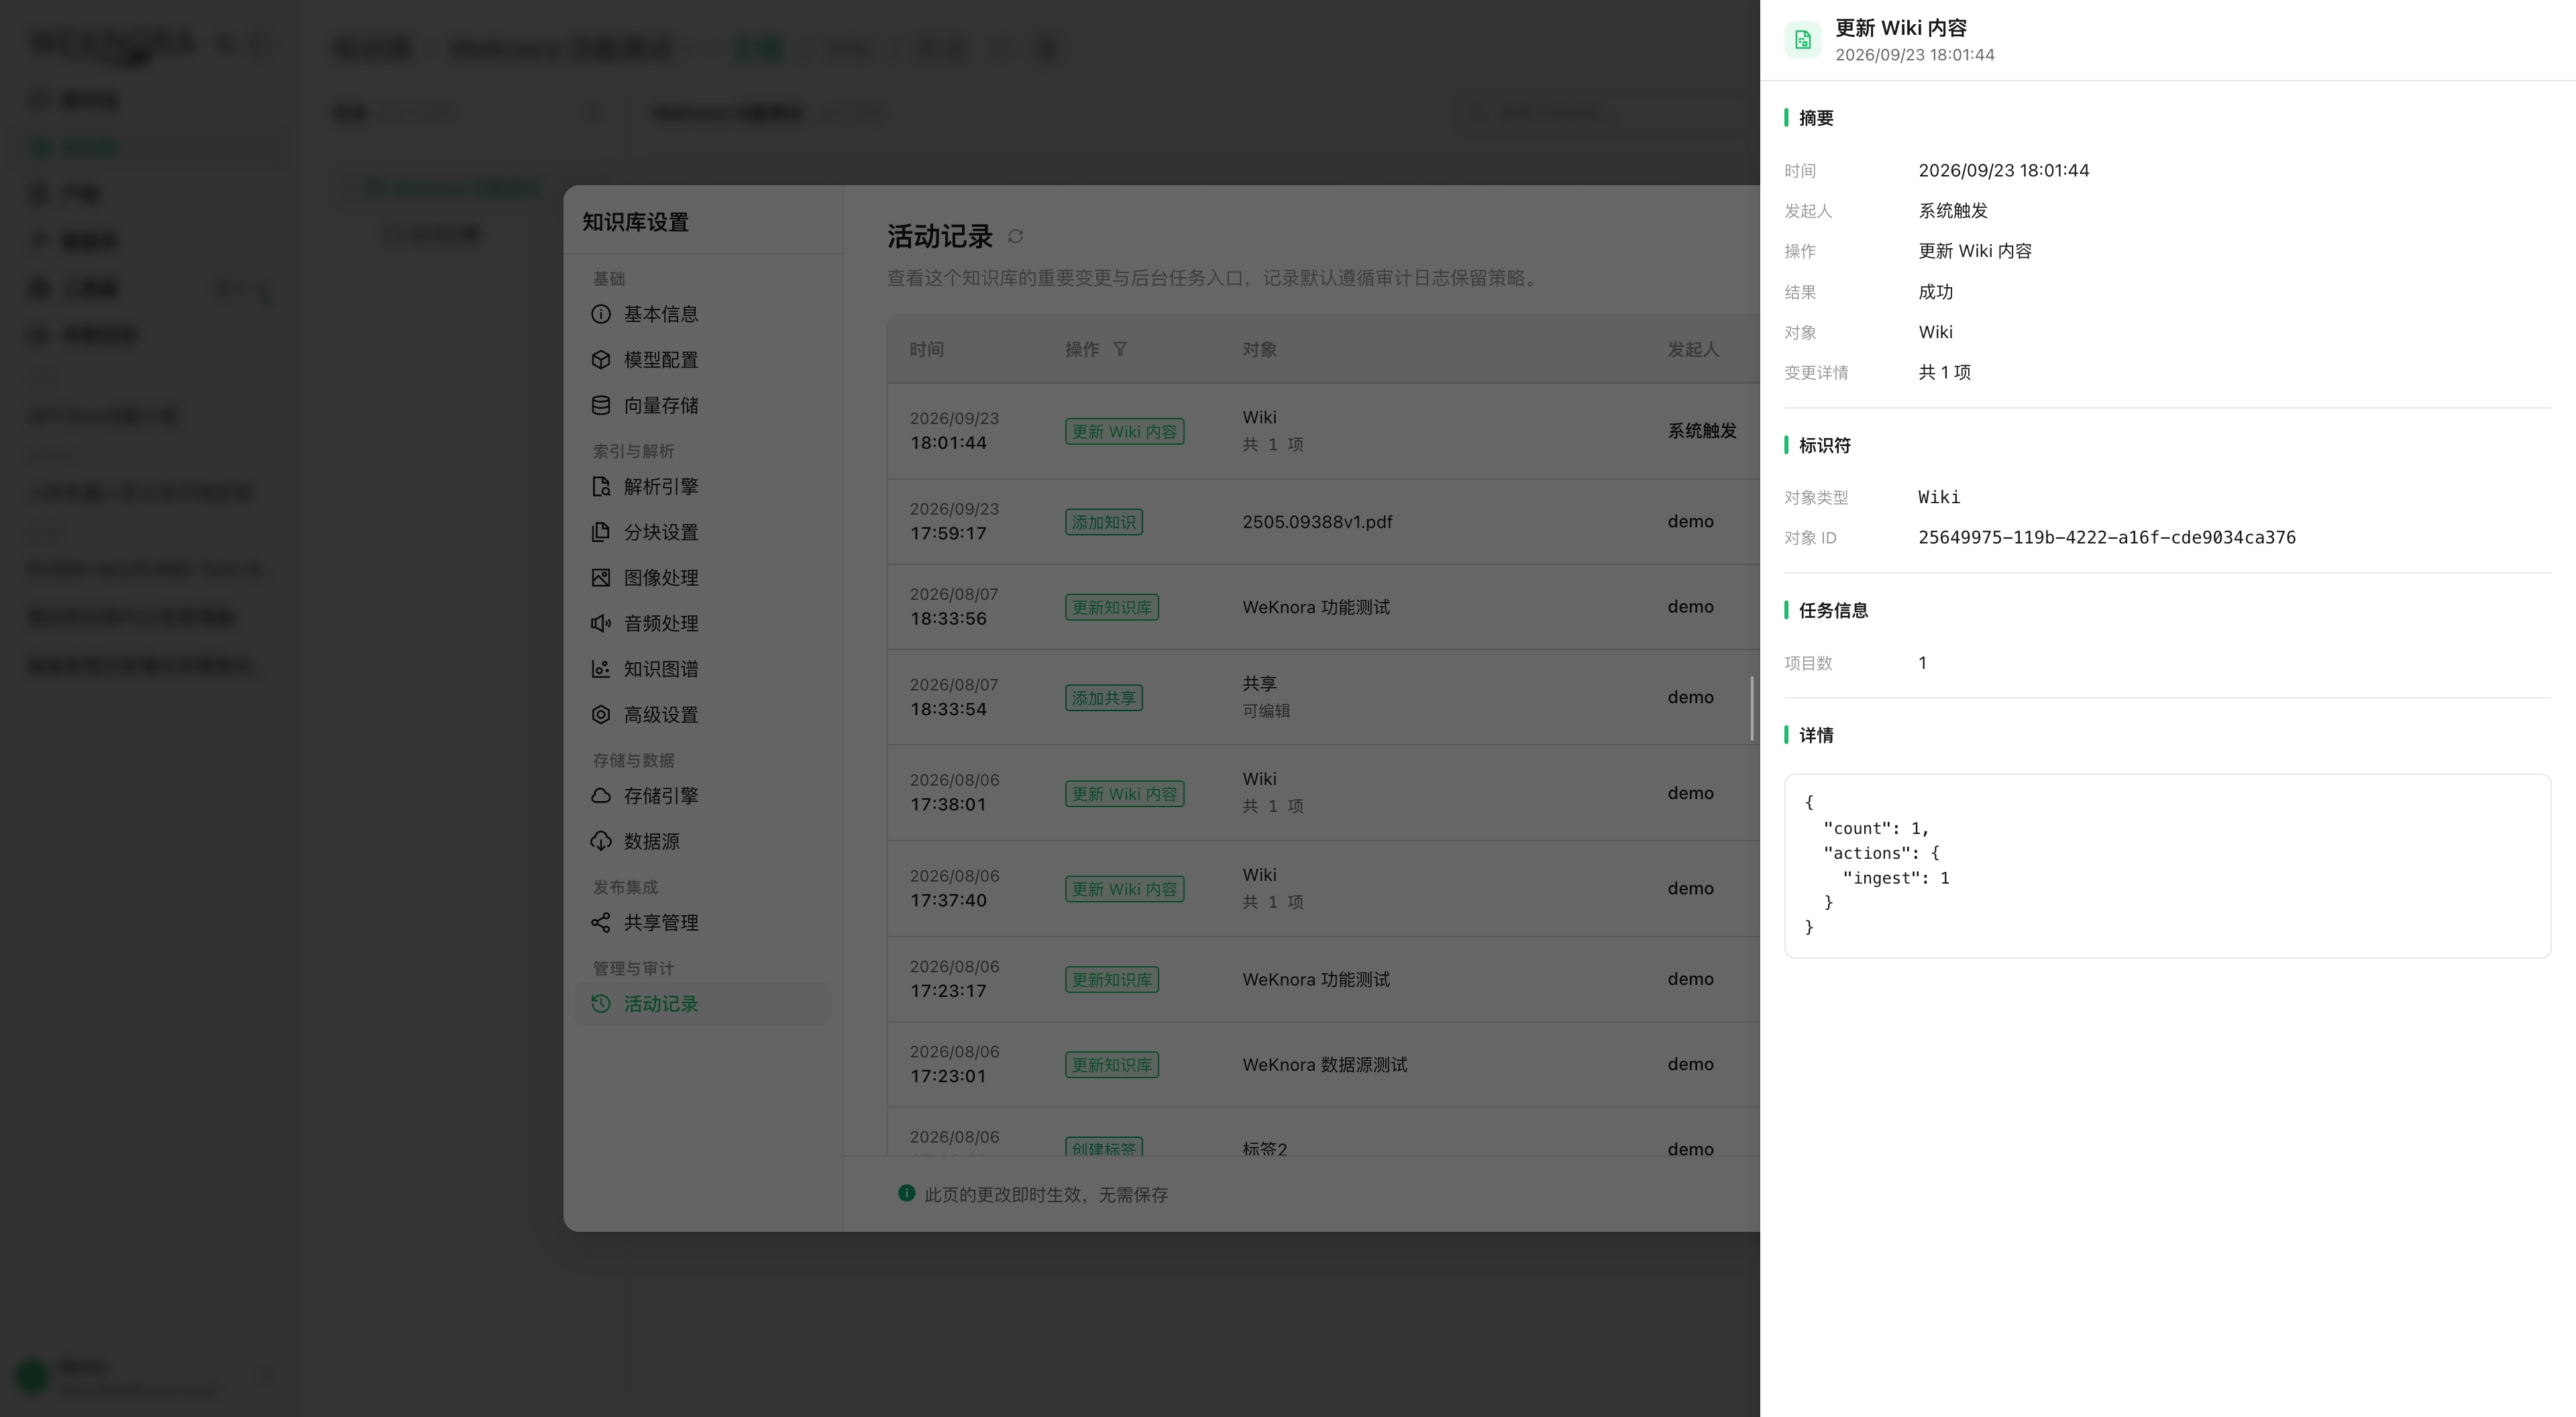Click 更新 Wiki 内容 tag in 17:37:40 row

[1124, 889]
